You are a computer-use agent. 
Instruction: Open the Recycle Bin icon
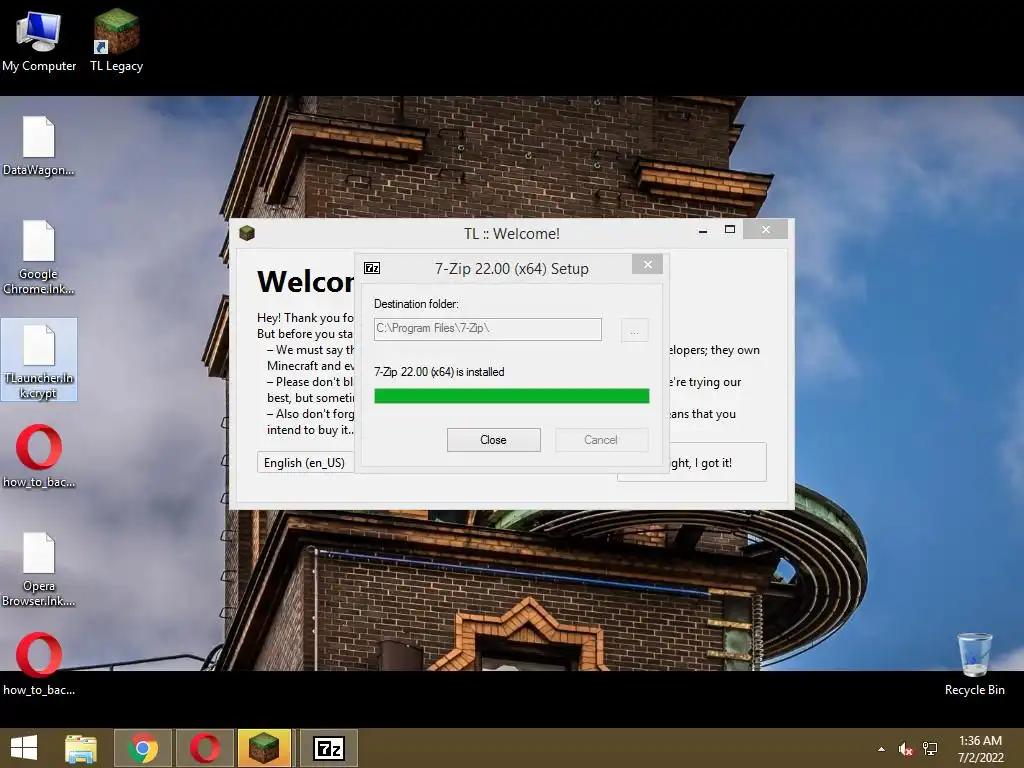(x=974, y=664)
